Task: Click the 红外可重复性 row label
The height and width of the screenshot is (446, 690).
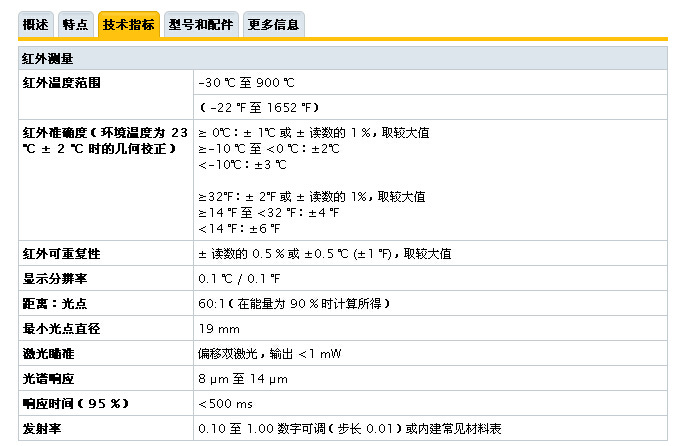Action: (x=61, y=254)
